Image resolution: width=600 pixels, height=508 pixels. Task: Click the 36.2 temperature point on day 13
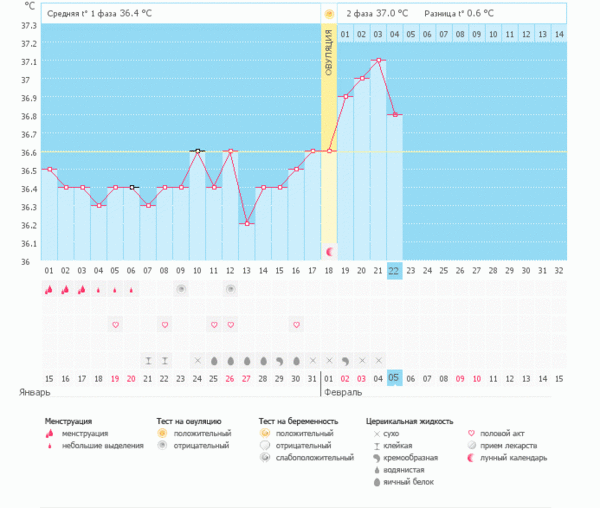246,223
